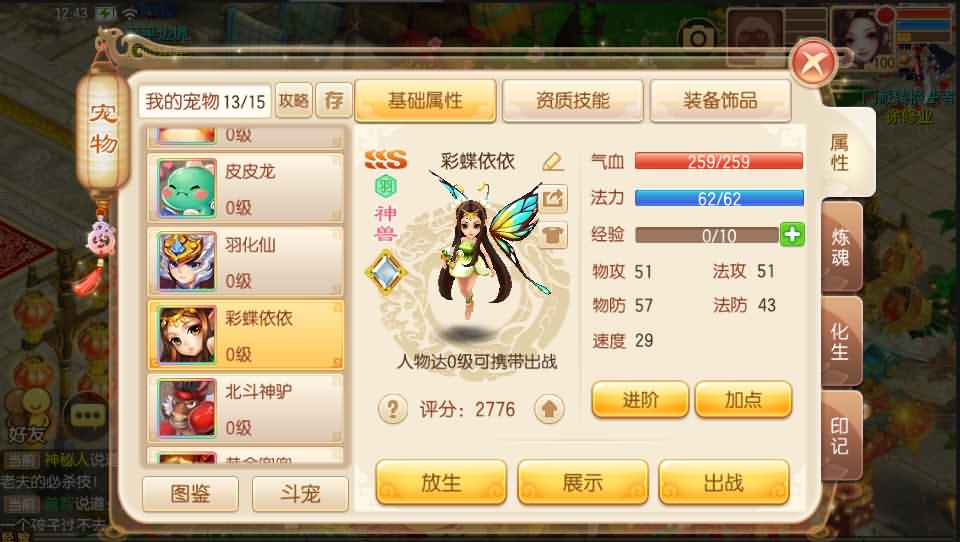The image size is (960, 542).
Task: Tap the share arrow icon near pet
Action: point(553,198)
